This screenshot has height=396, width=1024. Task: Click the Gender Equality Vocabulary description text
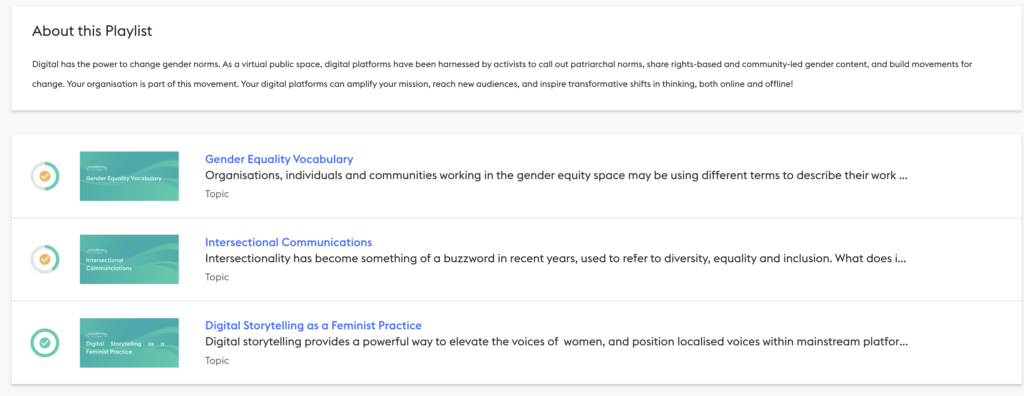(x=556, y=176)
